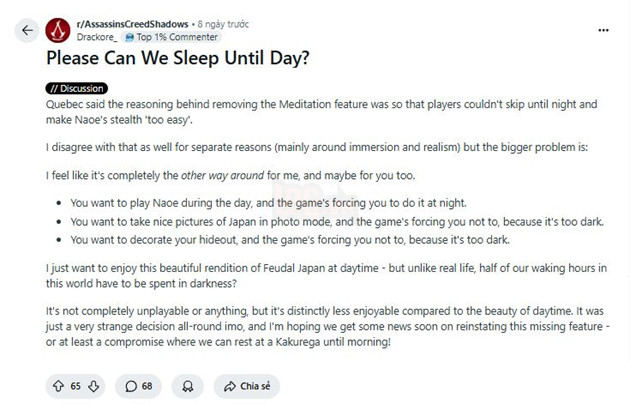The image size is (630, 404).
Task: Open the subreddit avatar icon
Action: [59, 29]
